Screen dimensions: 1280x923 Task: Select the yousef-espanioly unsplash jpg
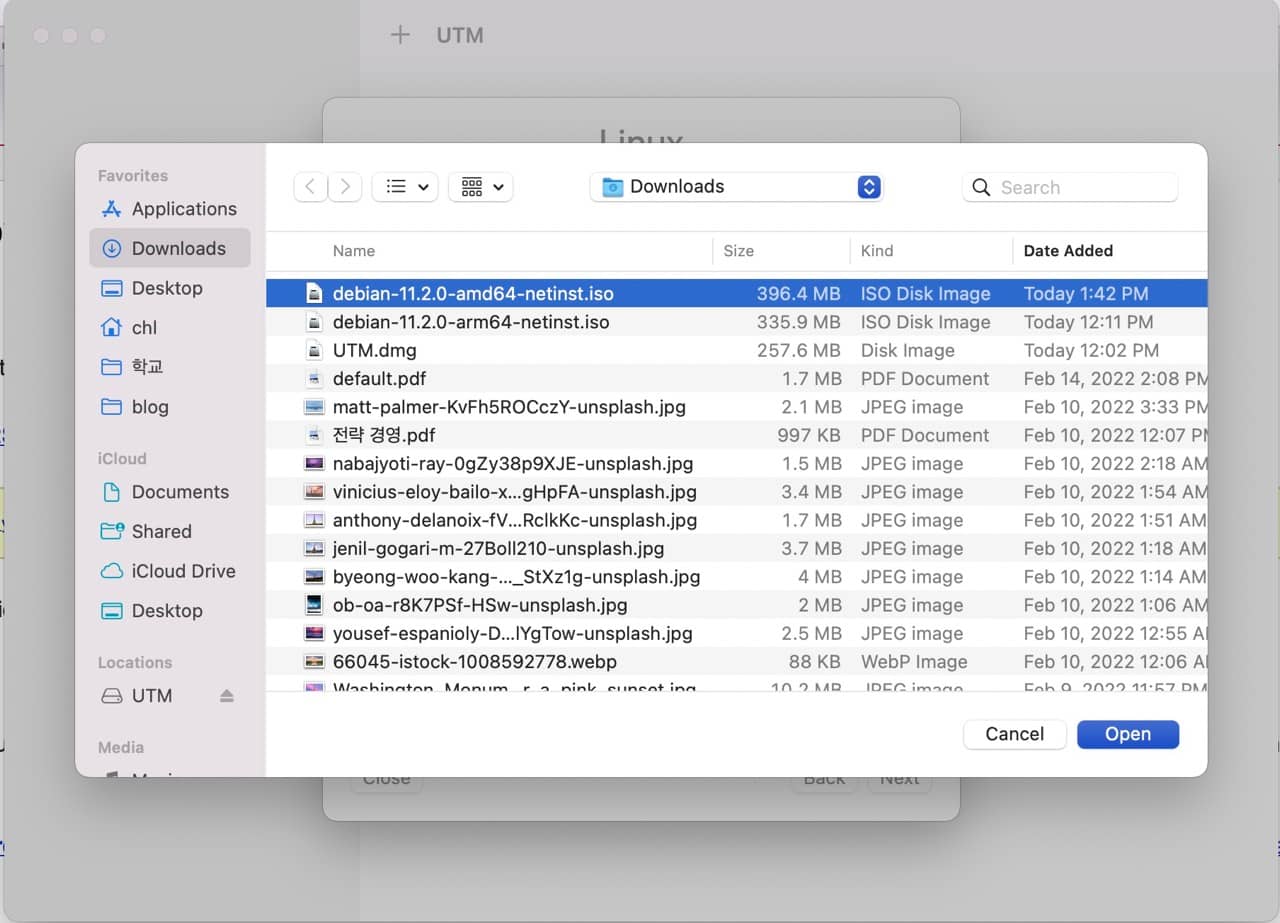[x=737, y=634]
